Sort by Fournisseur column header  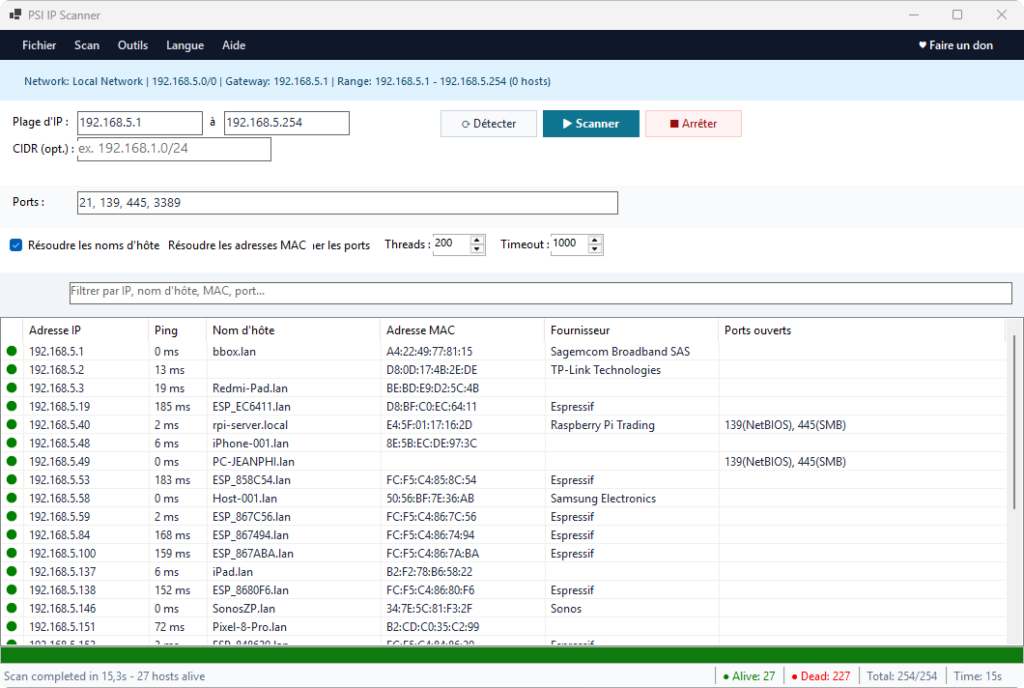(632, 330)
